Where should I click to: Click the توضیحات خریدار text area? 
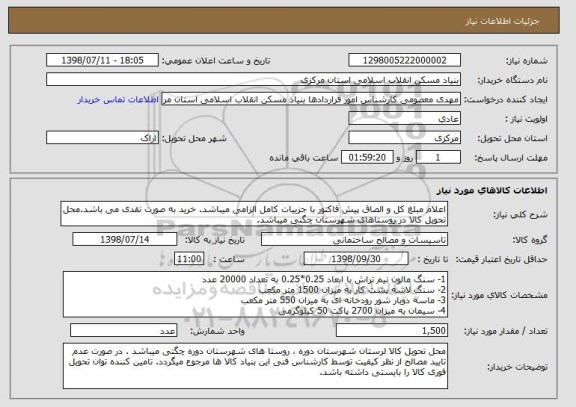[255, 366]
